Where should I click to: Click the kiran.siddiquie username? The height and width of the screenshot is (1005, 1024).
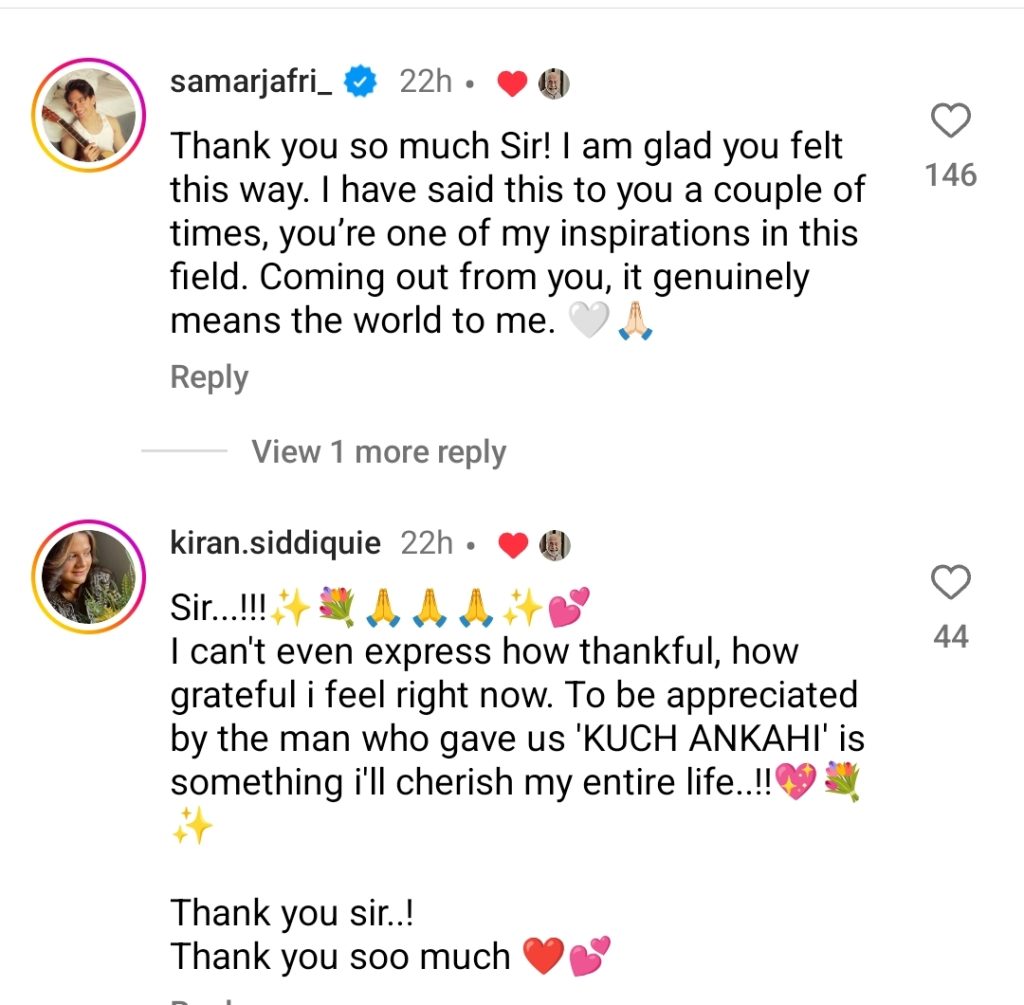(275, 543)
